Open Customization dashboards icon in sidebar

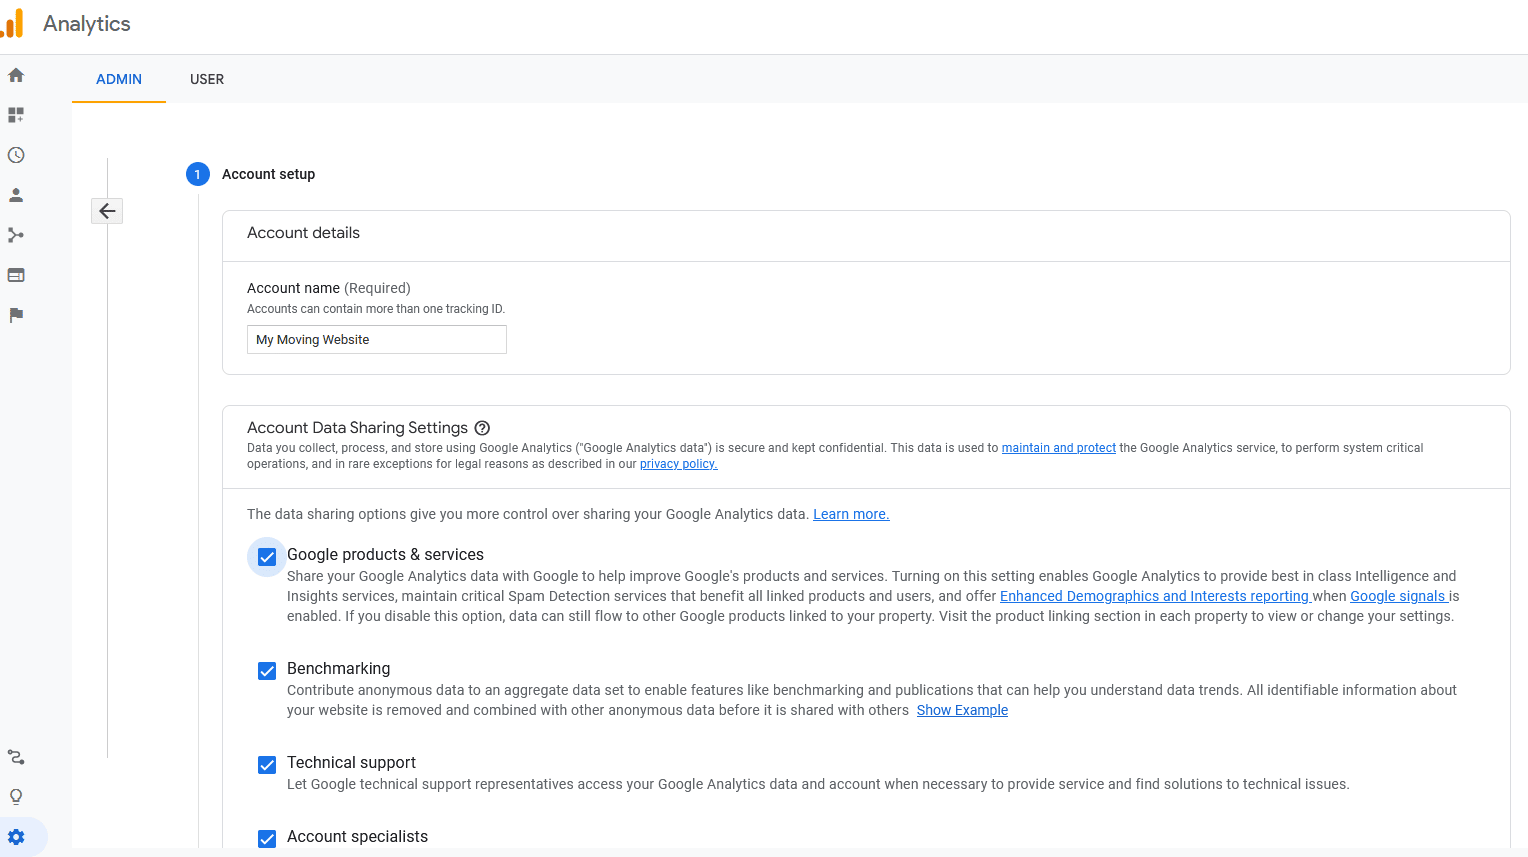tap(16, 115)
